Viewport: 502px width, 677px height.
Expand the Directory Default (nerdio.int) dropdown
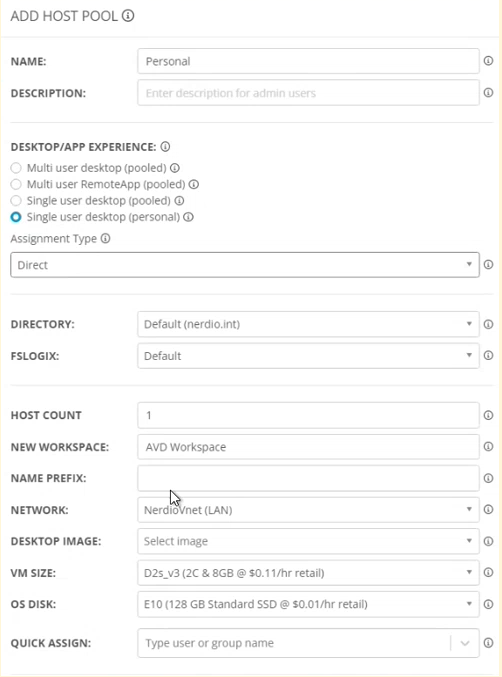coord(308,324)
